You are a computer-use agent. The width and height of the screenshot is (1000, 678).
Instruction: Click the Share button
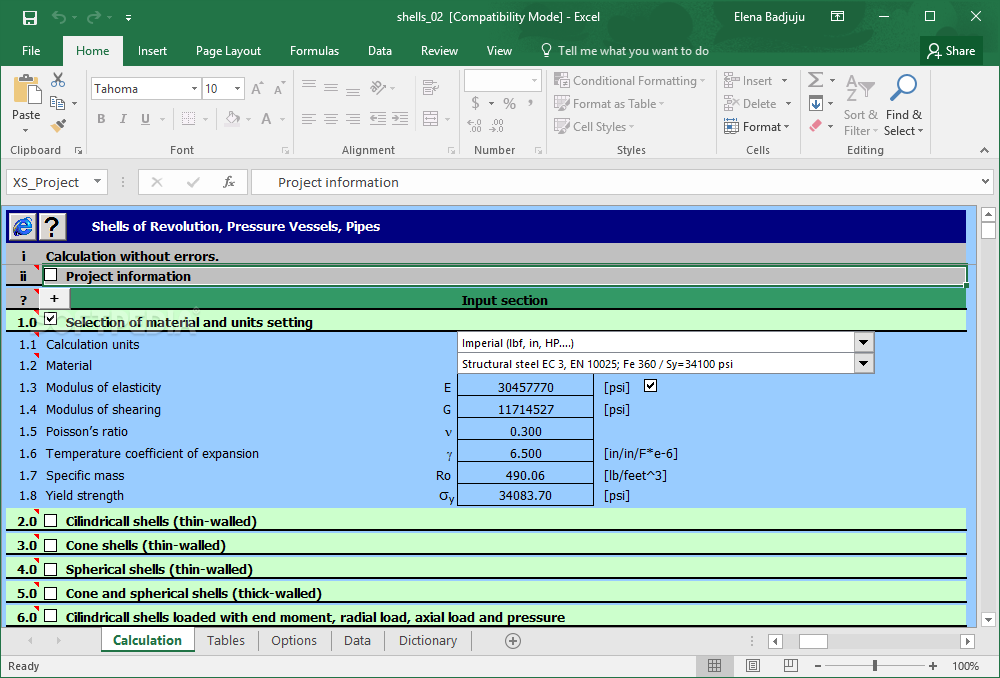pyautogui.click(x=951, y=51)
